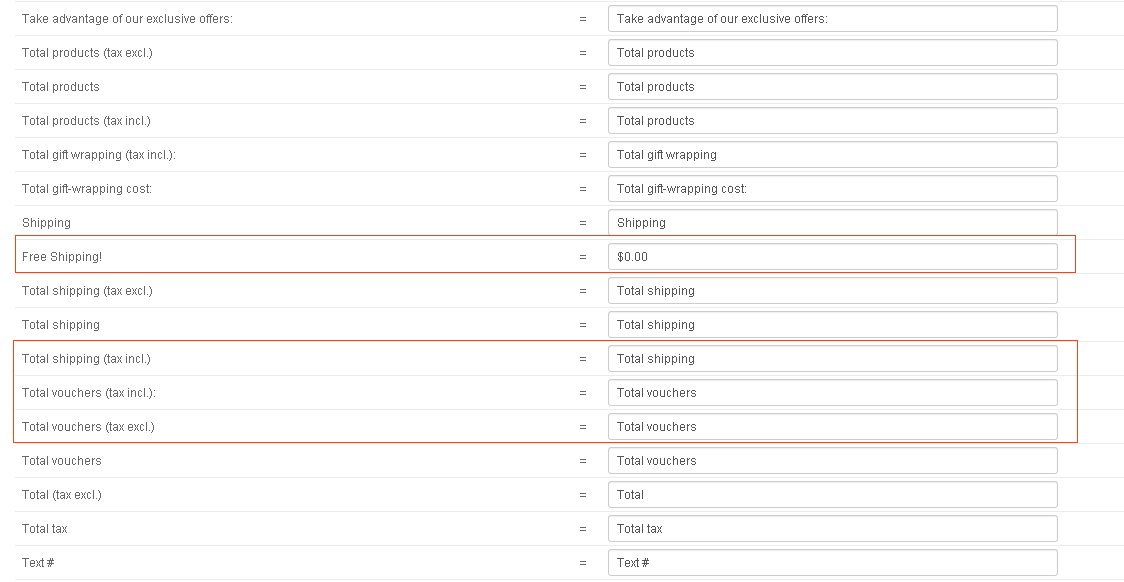
Task: Click translation field for Total products (tax excl.)
Action: [832, 53]
